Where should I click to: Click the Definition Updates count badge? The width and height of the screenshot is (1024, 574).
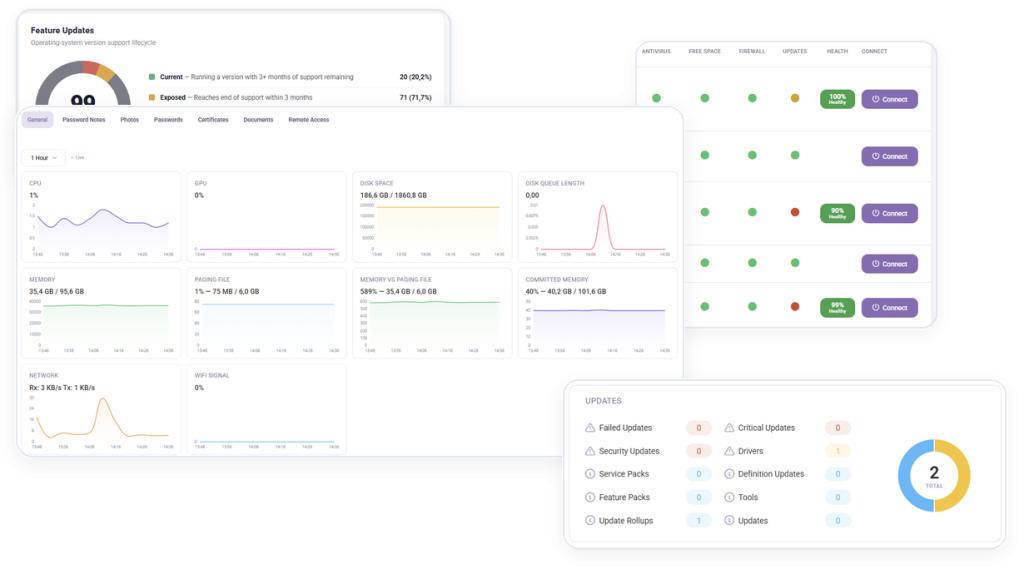[838, 474]
